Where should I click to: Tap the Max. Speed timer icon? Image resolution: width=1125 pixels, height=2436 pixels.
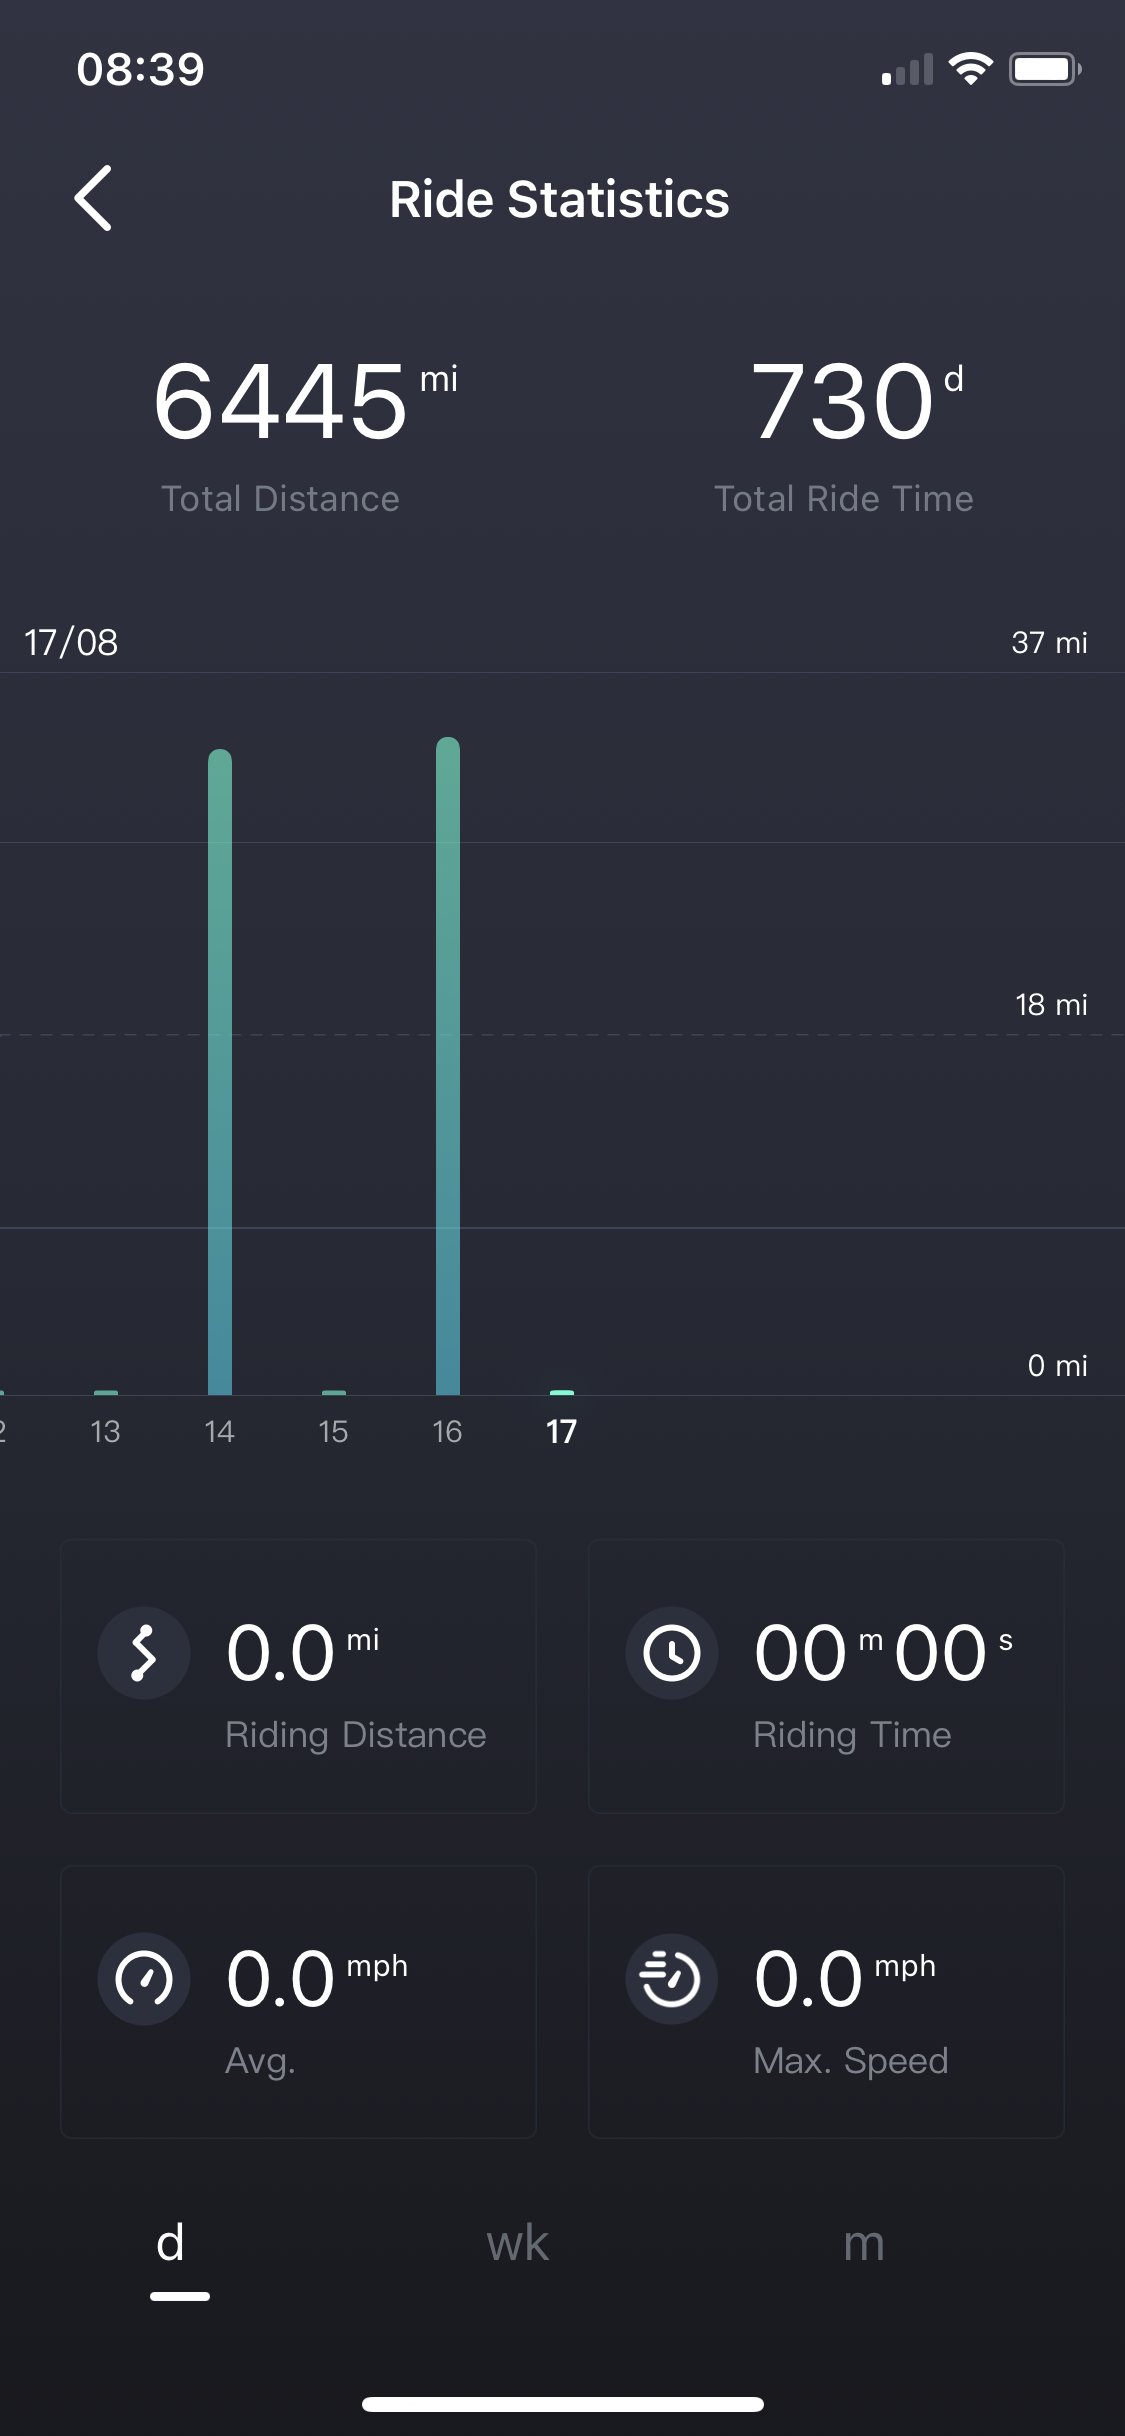(671, 1979)
